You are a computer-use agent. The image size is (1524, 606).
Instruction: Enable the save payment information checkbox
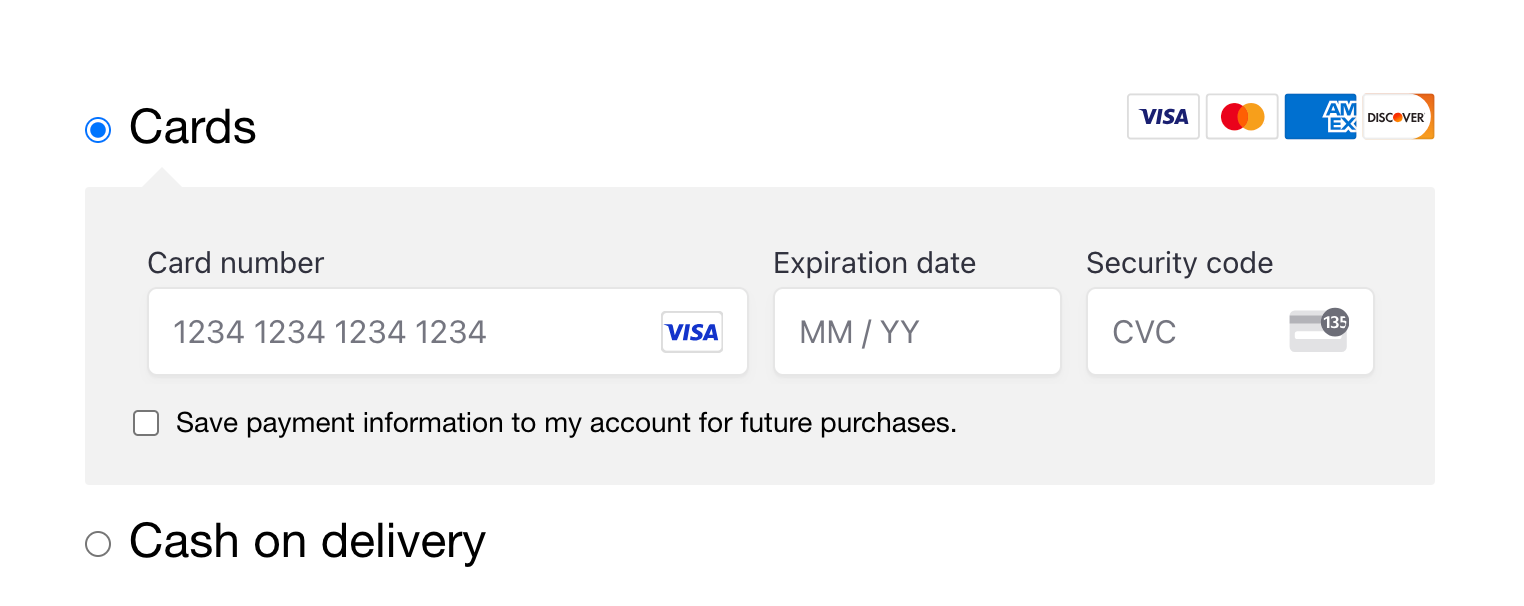pyautogui.click(x=147, y=424)
